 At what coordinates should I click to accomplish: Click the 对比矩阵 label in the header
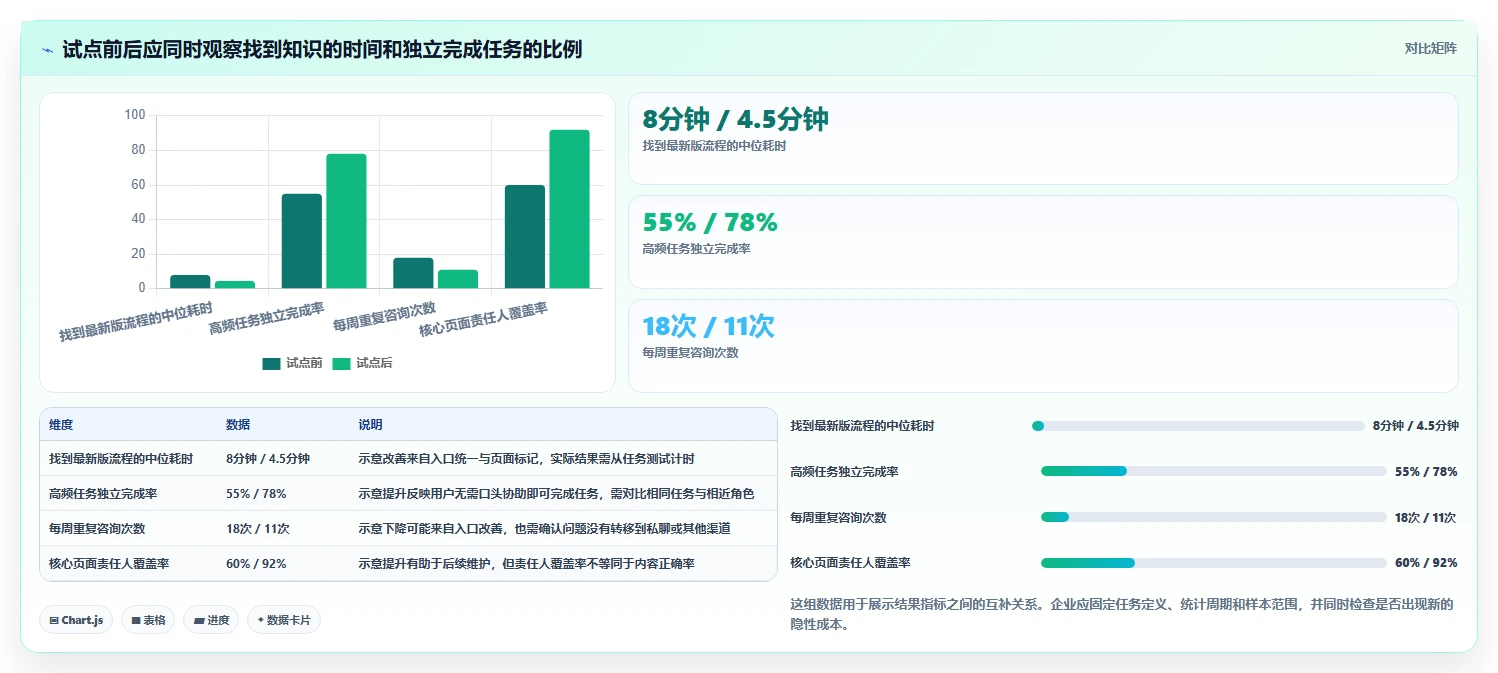coord(1431,48)
